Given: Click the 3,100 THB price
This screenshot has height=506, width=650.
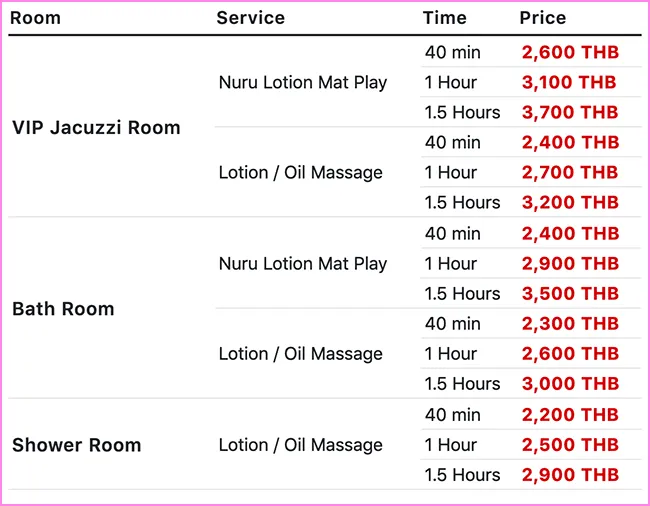Looking at the screenshot, I should [x=569, y=82].
